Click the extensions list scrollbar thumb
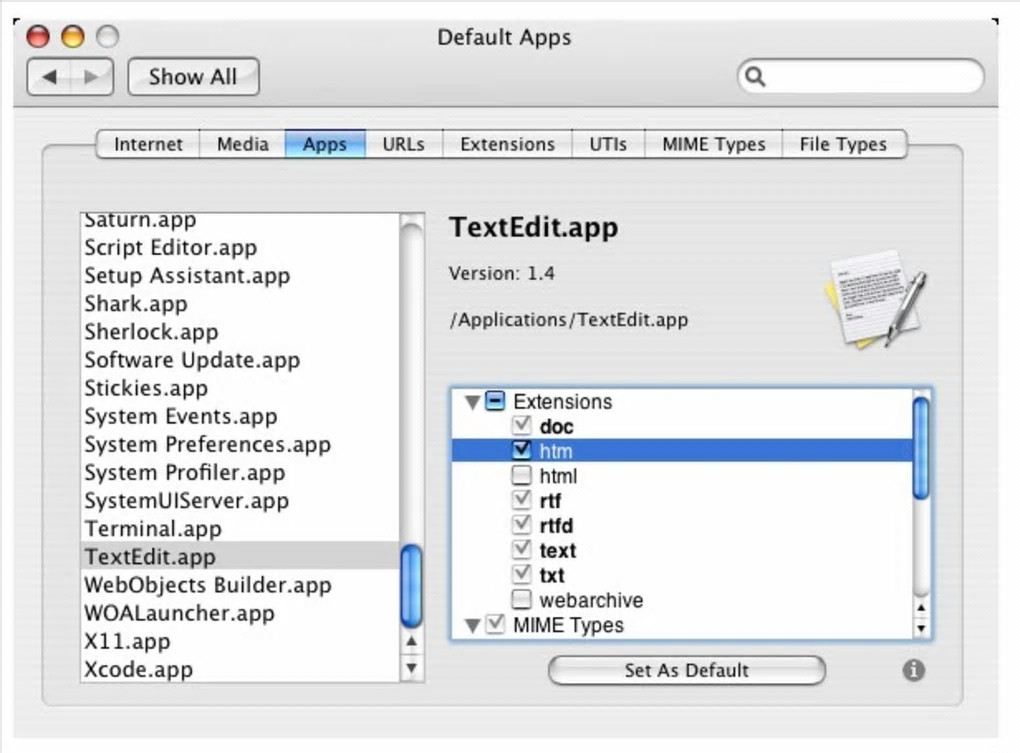The height and width of the screenshot is (753, 1020). [921, 449]
